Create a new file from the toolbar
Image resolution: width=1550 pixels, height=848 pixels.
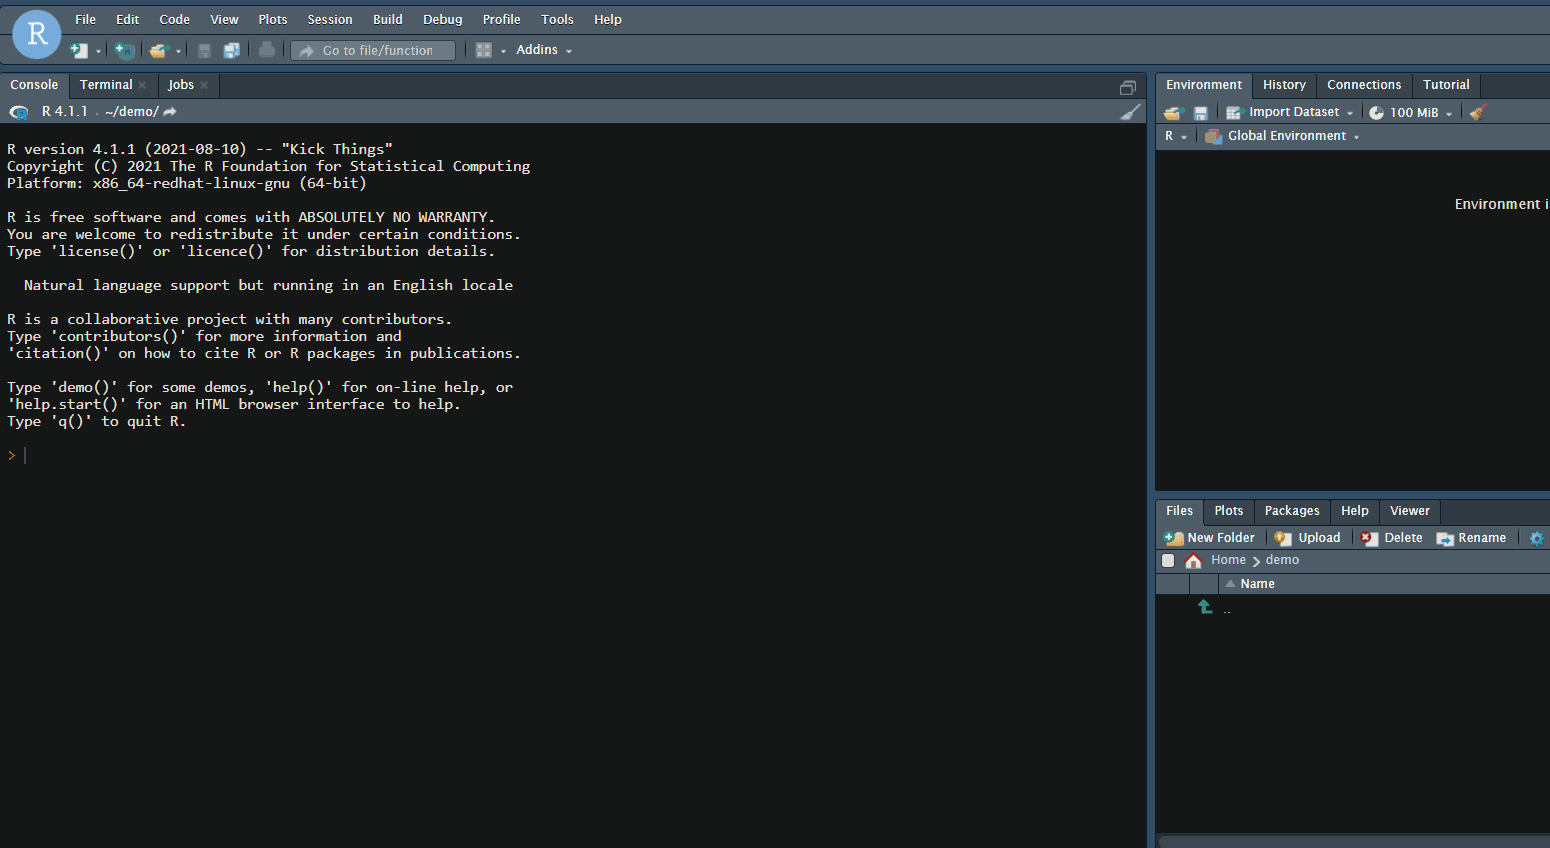[x=78, y=49]
